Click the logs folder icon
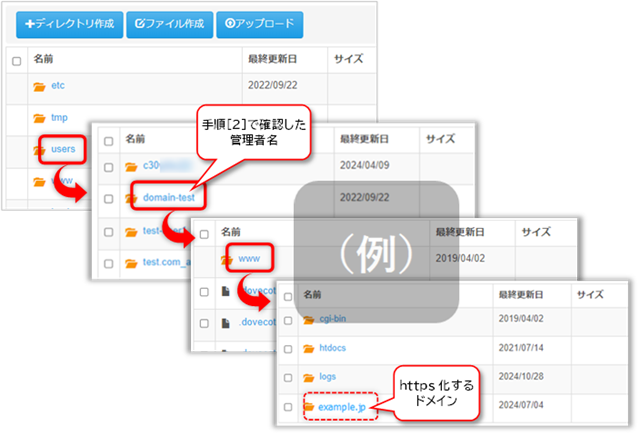The width and height of the screenshot is (641, 436). [309, 378]
